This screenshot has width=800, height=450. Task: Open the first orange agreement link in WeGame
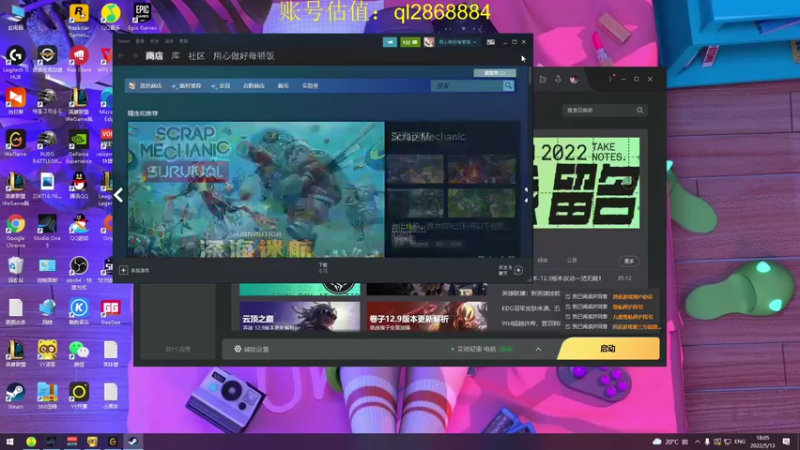(632, 296)
